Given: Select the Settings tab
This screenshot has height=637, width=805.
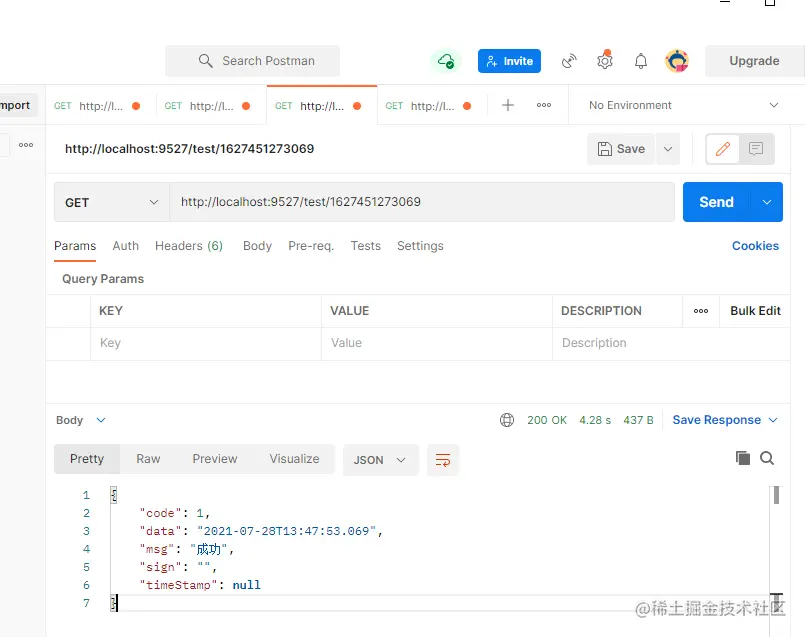Looking at the screenshot, I should tap(420, 246).
